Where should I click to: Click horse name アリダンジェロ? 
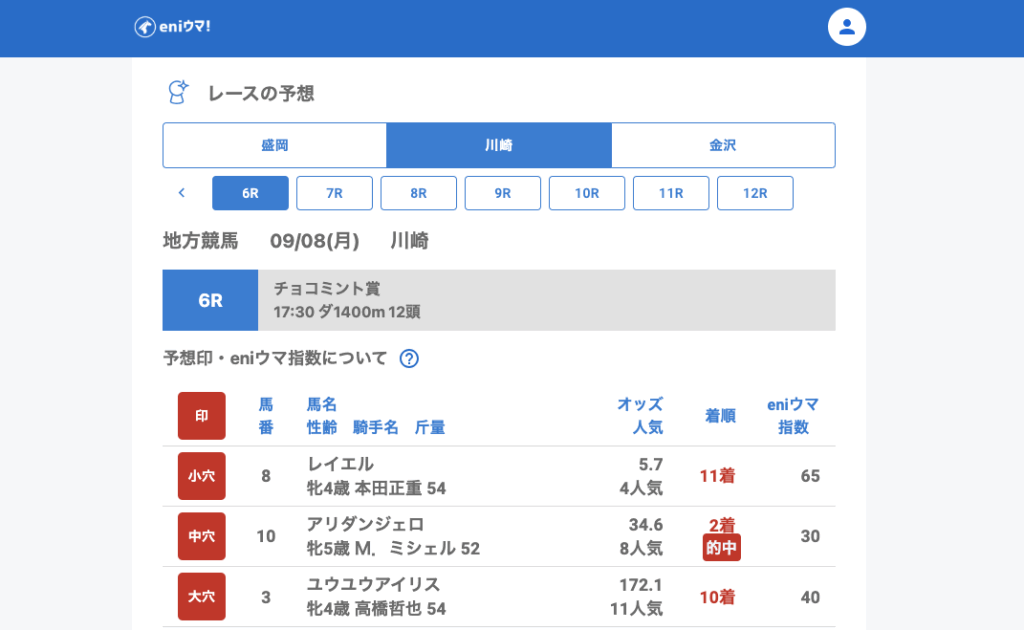click(x=365, y=524)
